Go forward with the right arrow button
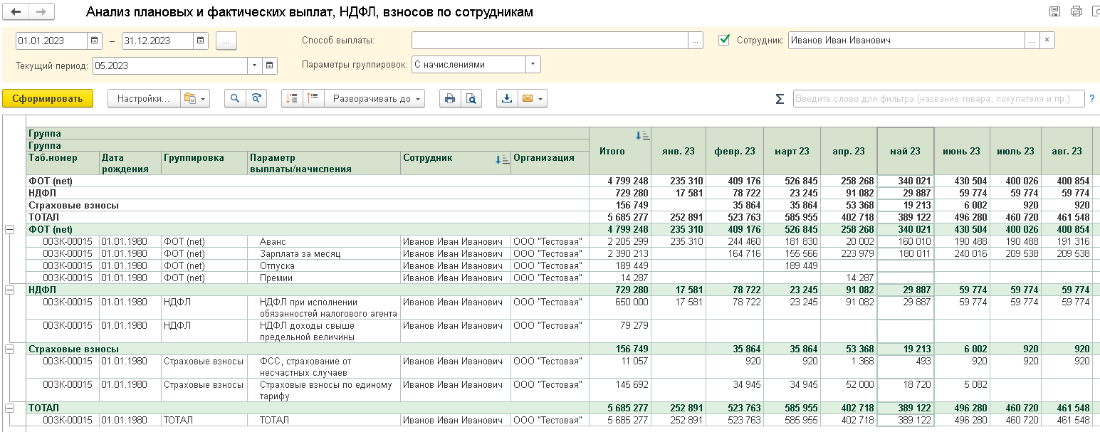The height and width of the screenshot is (432, 1100). pyautogui.click(x=41, y=13)
